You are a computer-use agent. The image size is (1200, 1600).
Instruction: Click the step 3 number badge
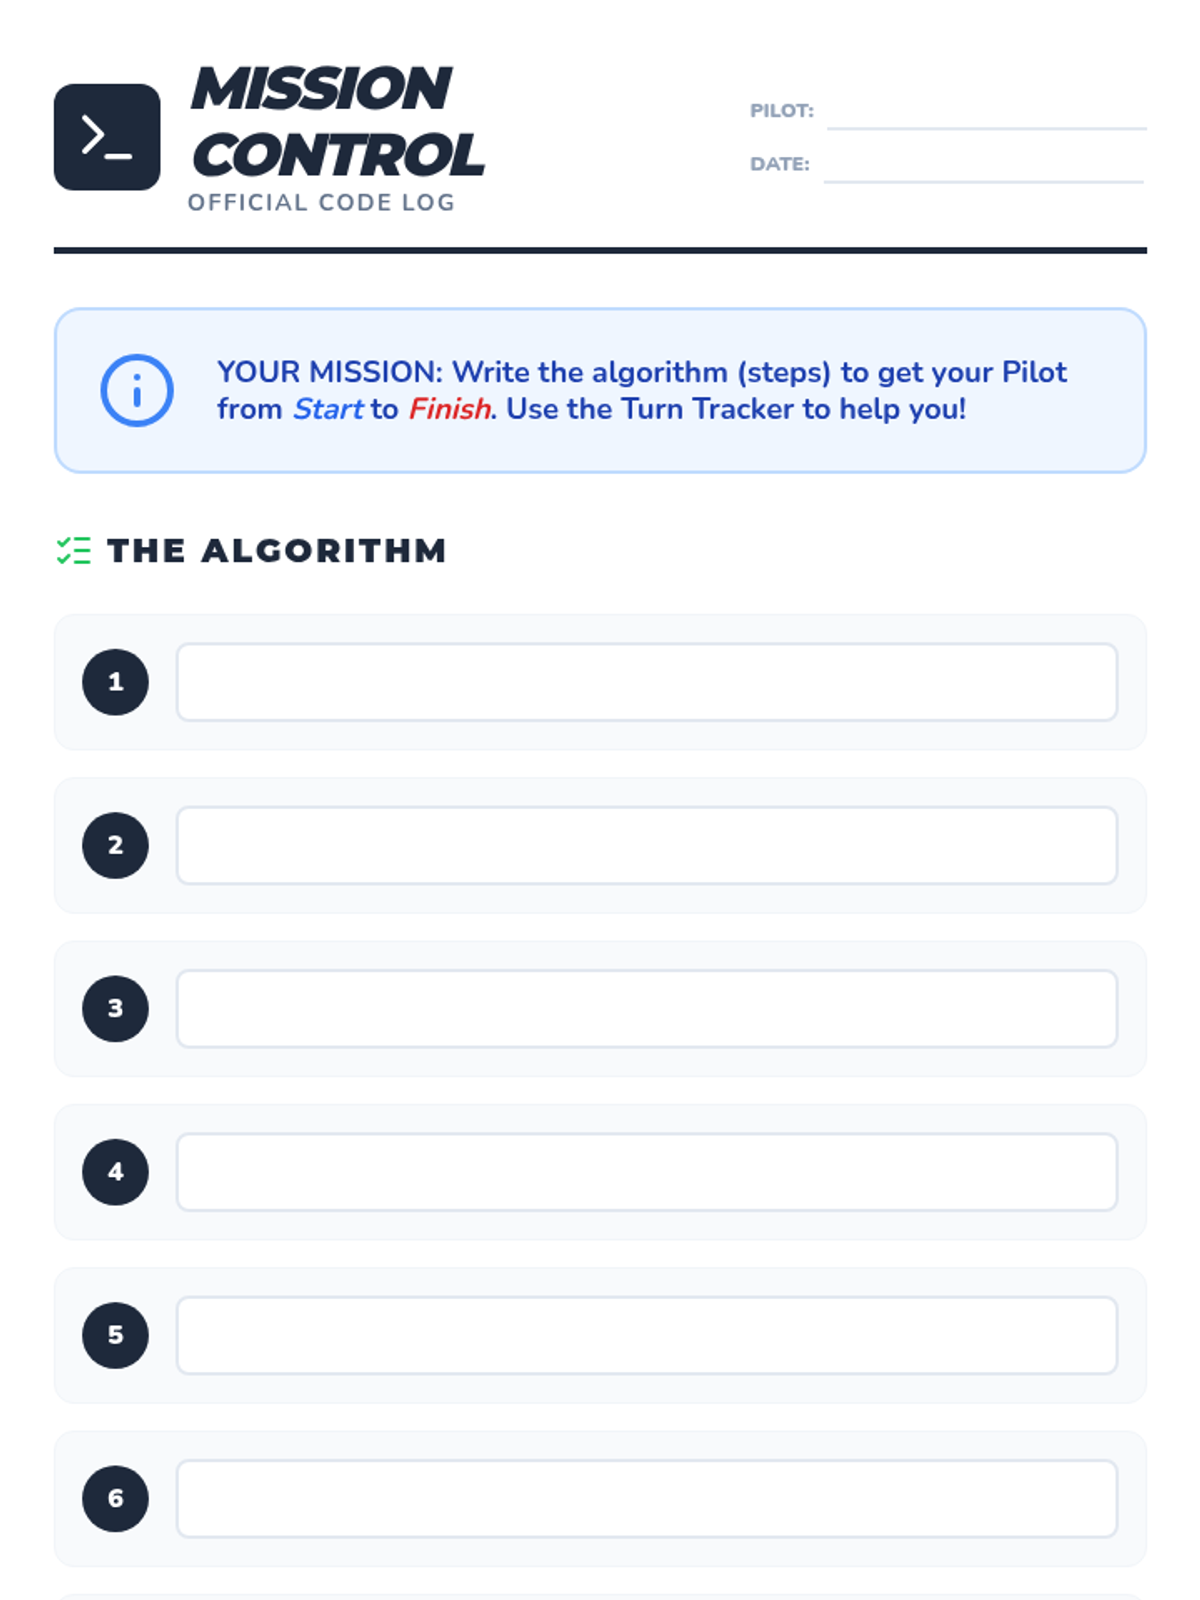[x=116, y=1008]
